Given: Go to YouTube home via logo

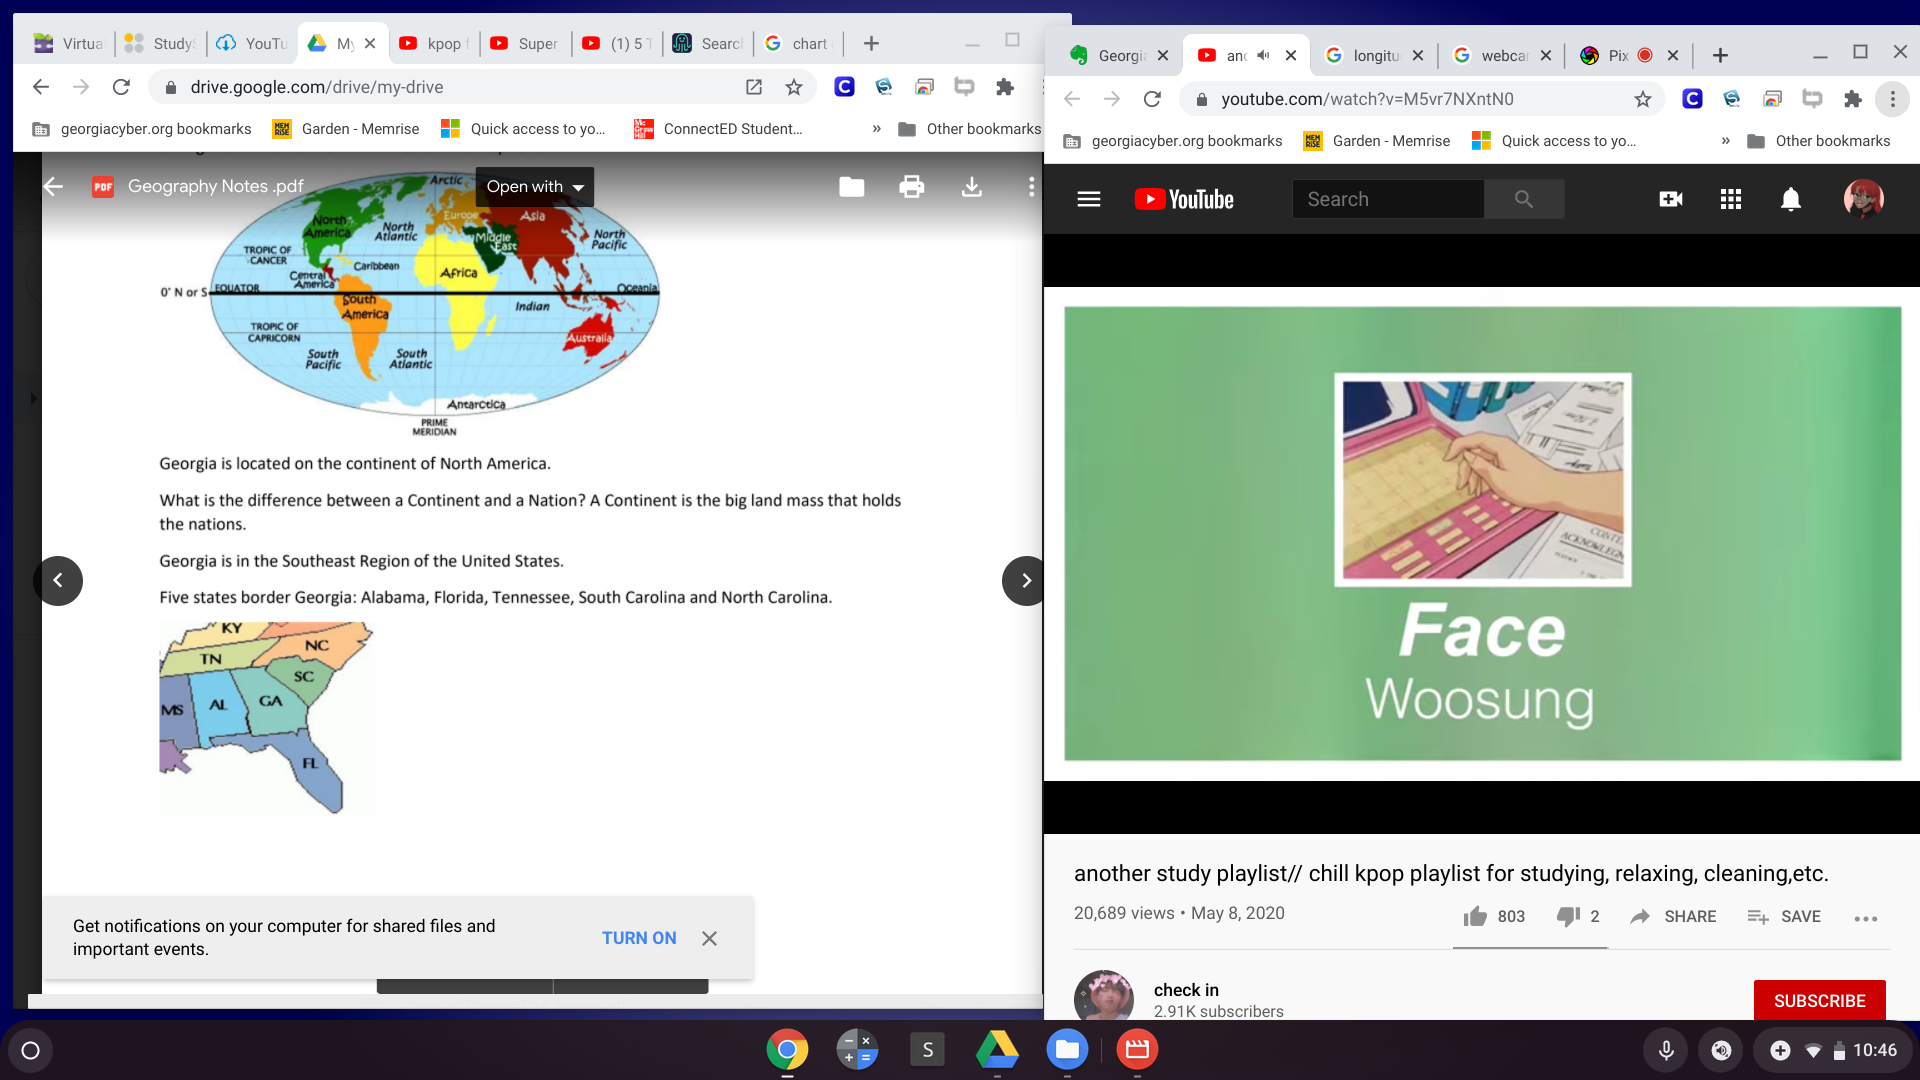Looking at the screenshot, I should pos(1184,199).
